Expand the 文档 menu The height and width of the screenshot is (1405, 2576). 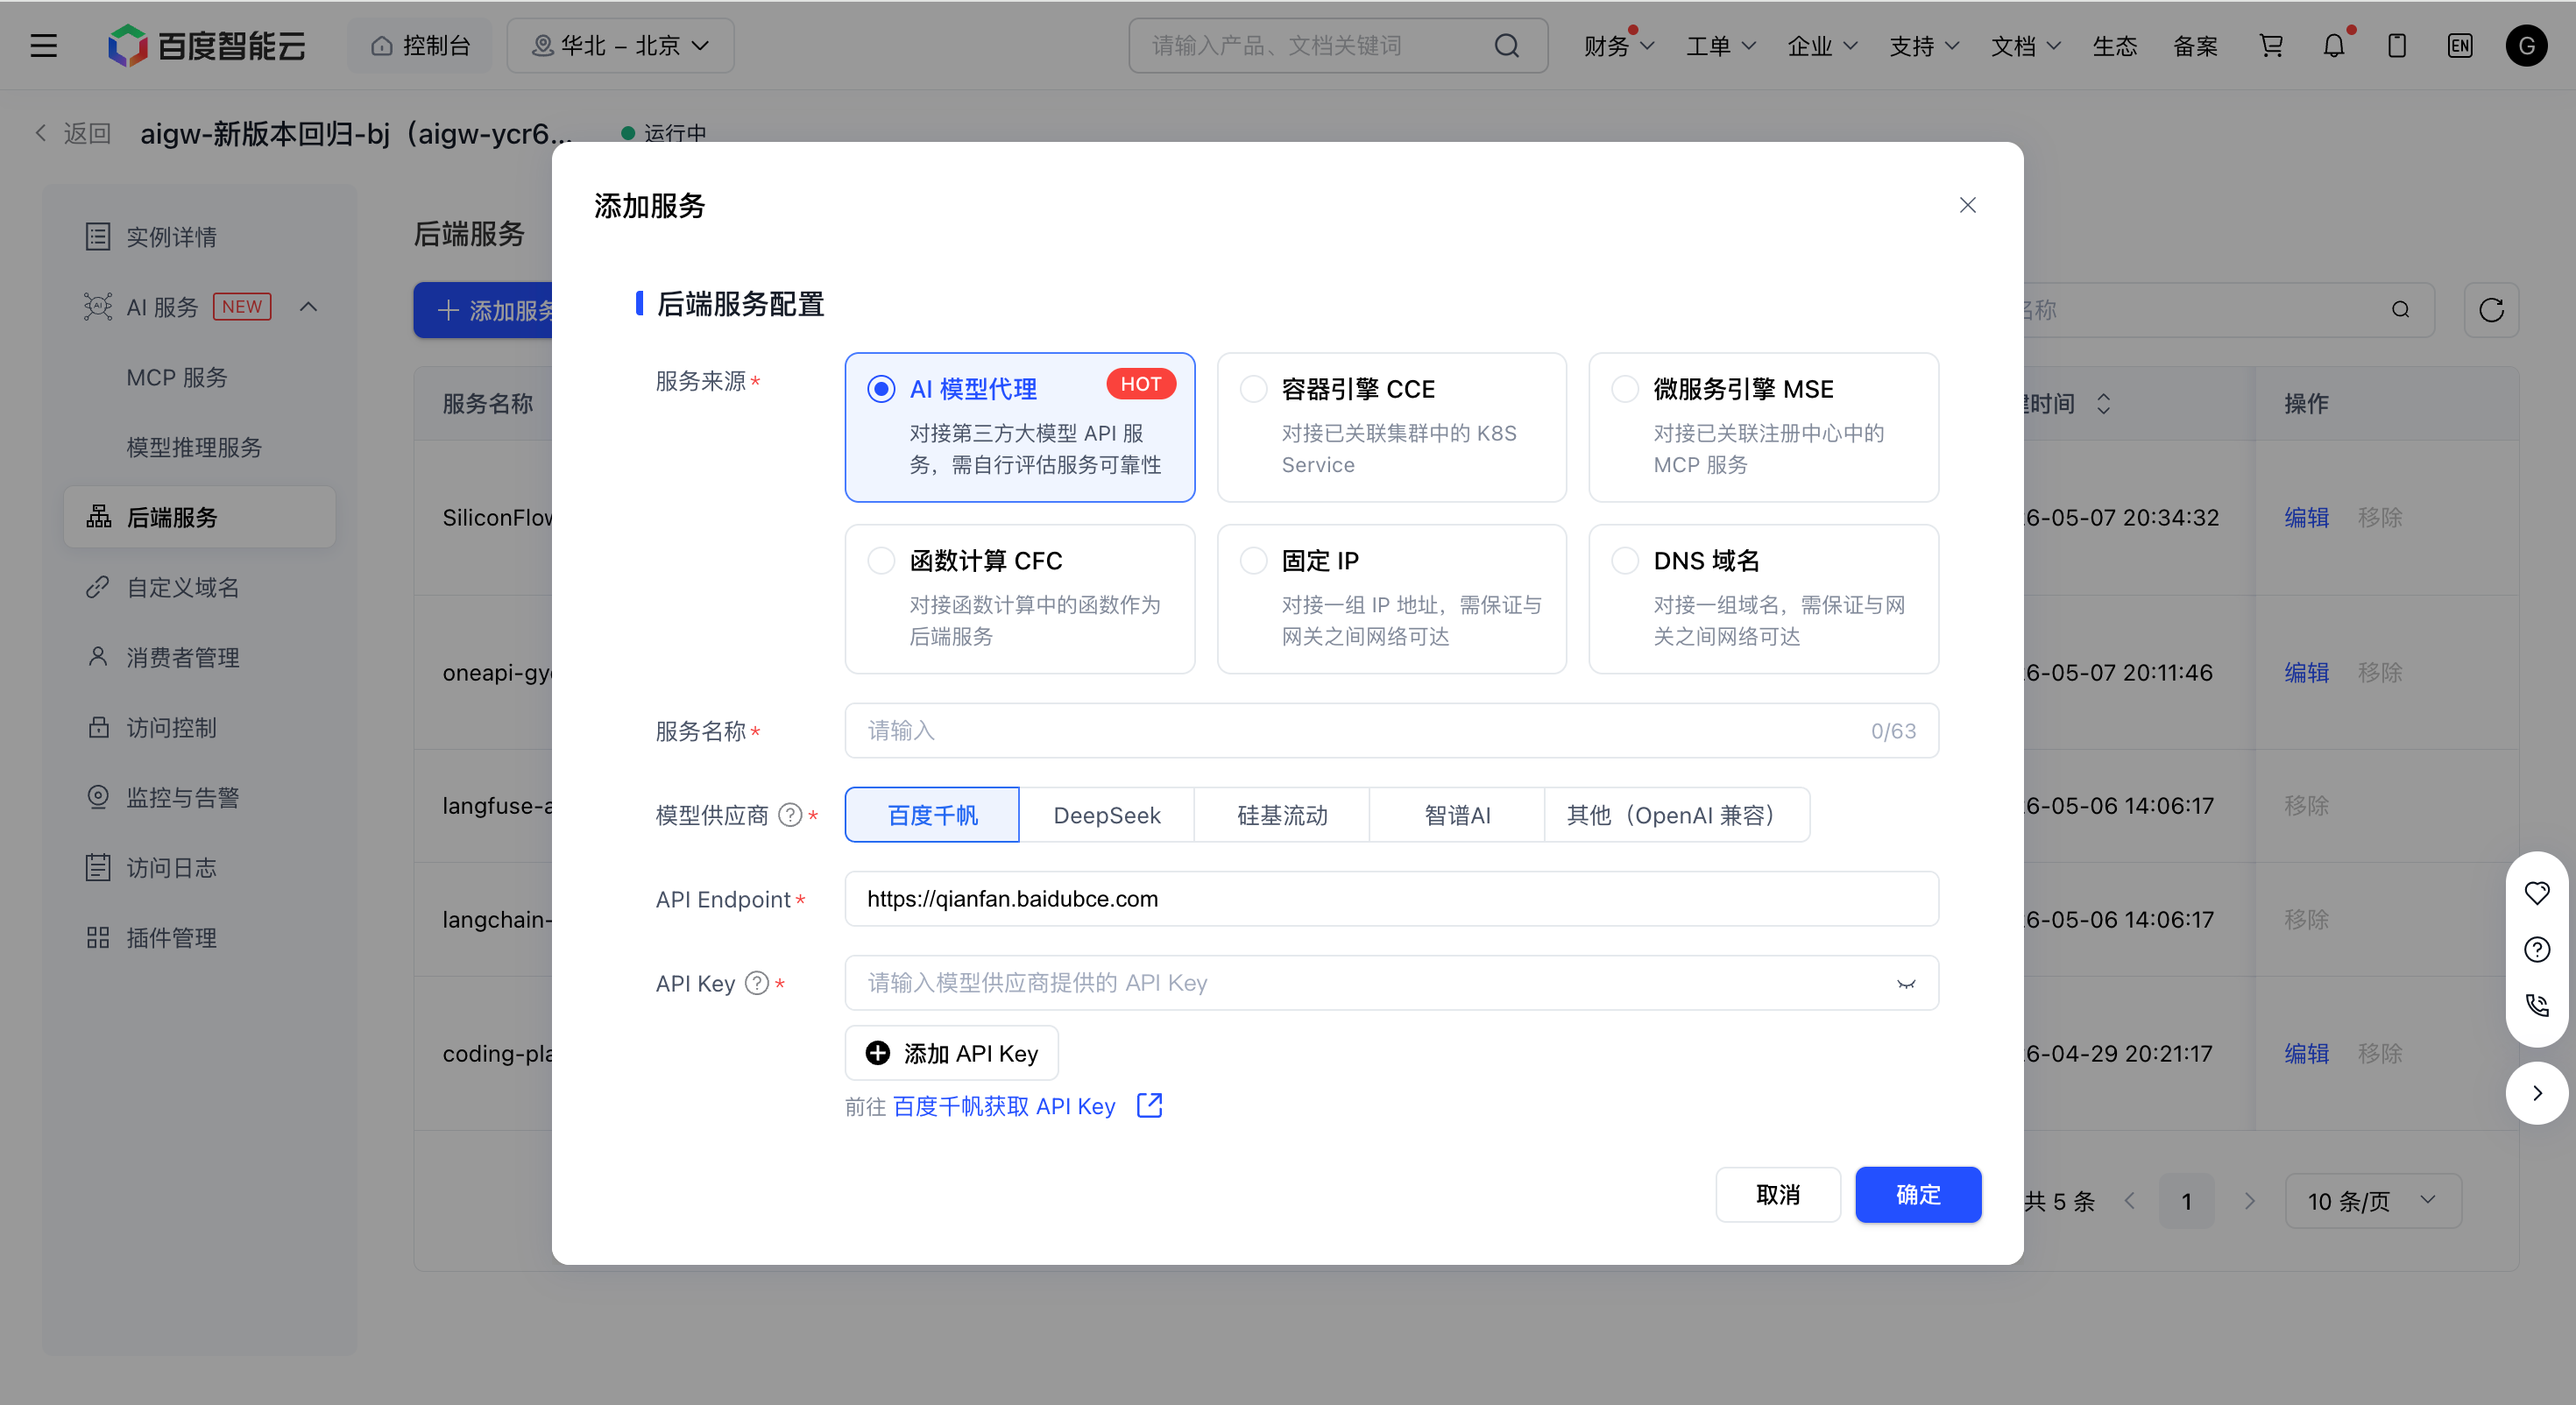click(x=2026, y=46)
